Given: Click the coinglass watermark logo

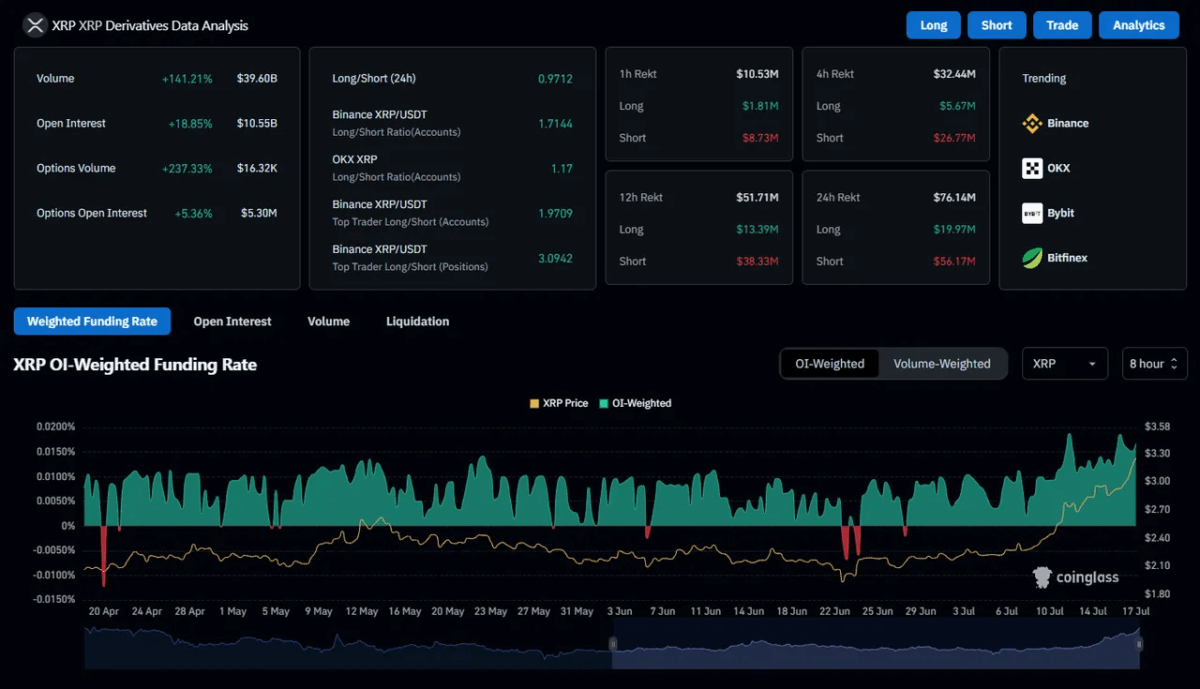Looking at the screenshot, I should point(1075,577).
